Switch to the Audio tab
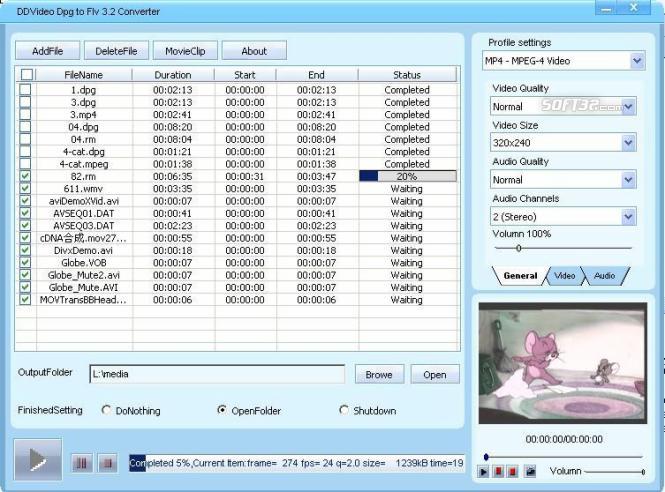 pyautogui.click(x=604, y=276)
